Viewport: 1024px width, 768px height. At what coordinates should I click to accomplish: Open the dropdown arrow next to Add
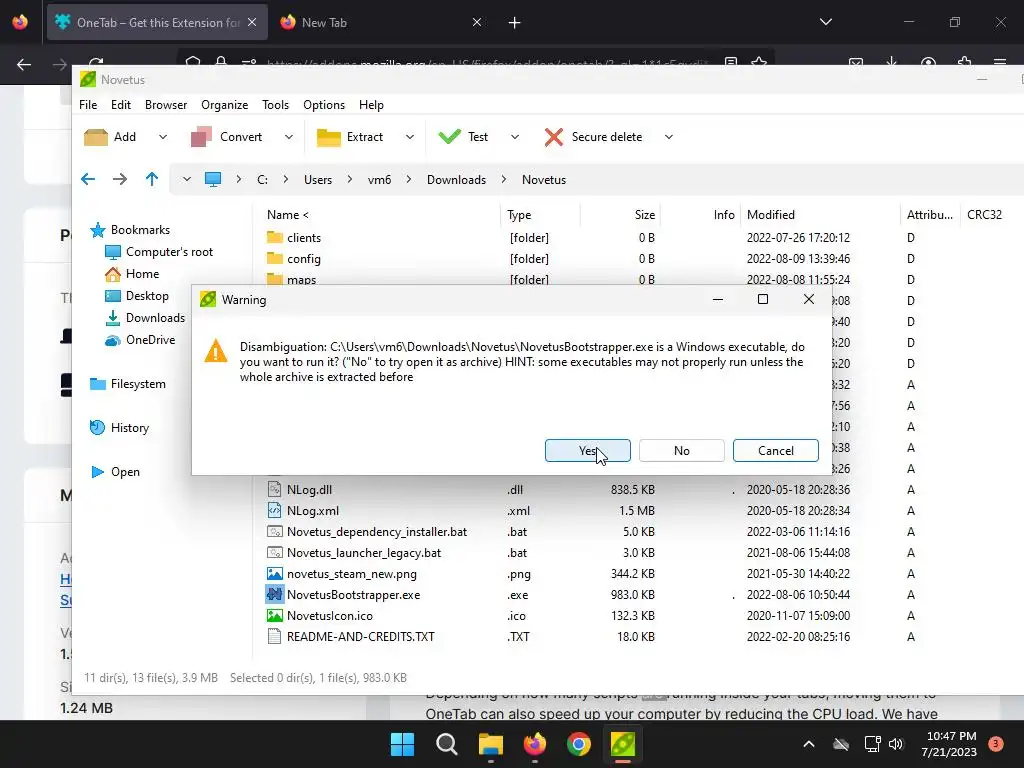click(163, 137)
